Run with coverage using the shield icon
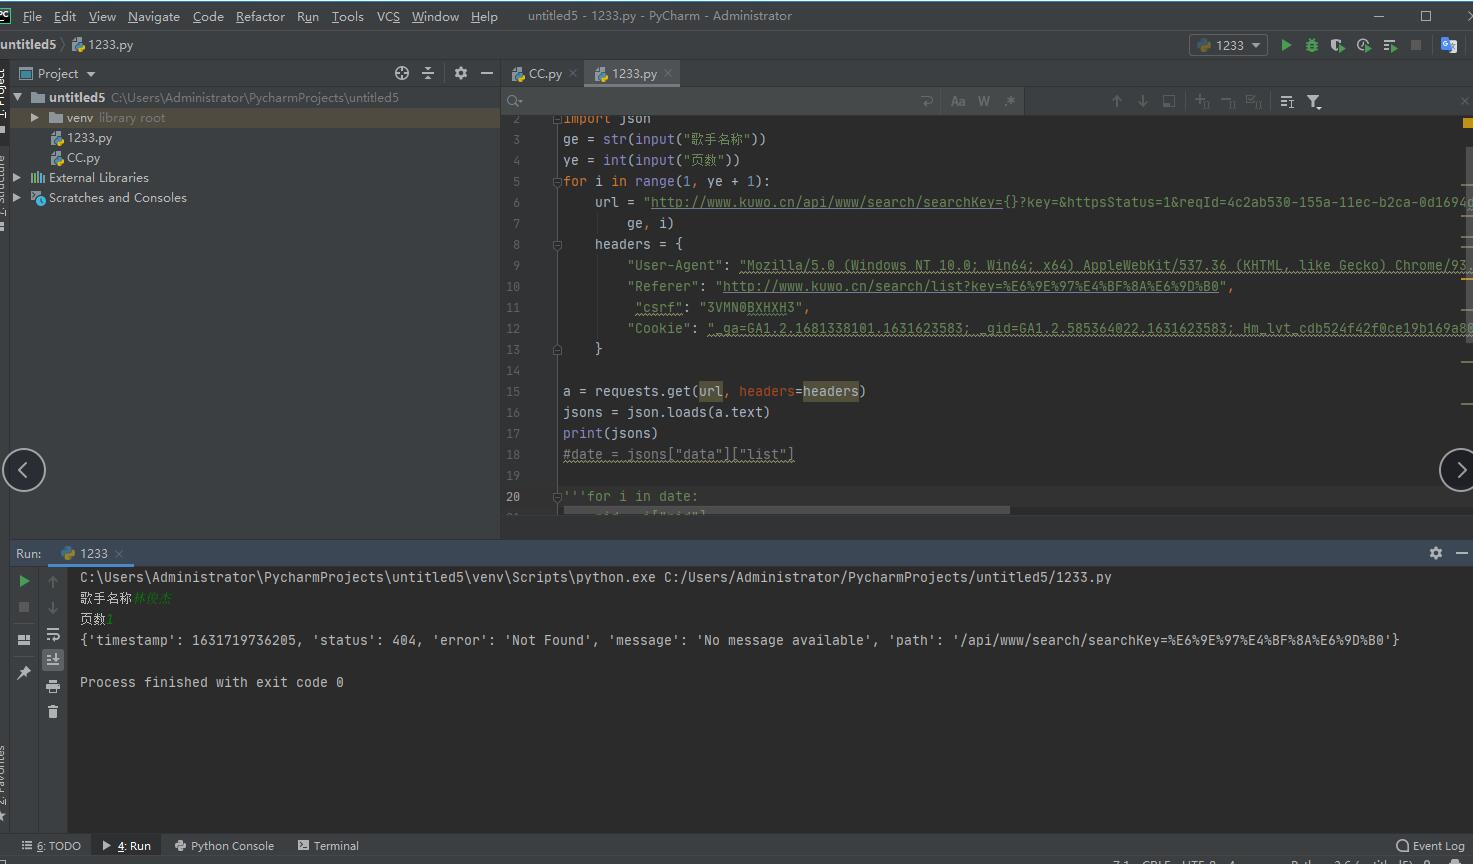The height and width of the screenshot is (864, 1473). tap(1337, 45)
